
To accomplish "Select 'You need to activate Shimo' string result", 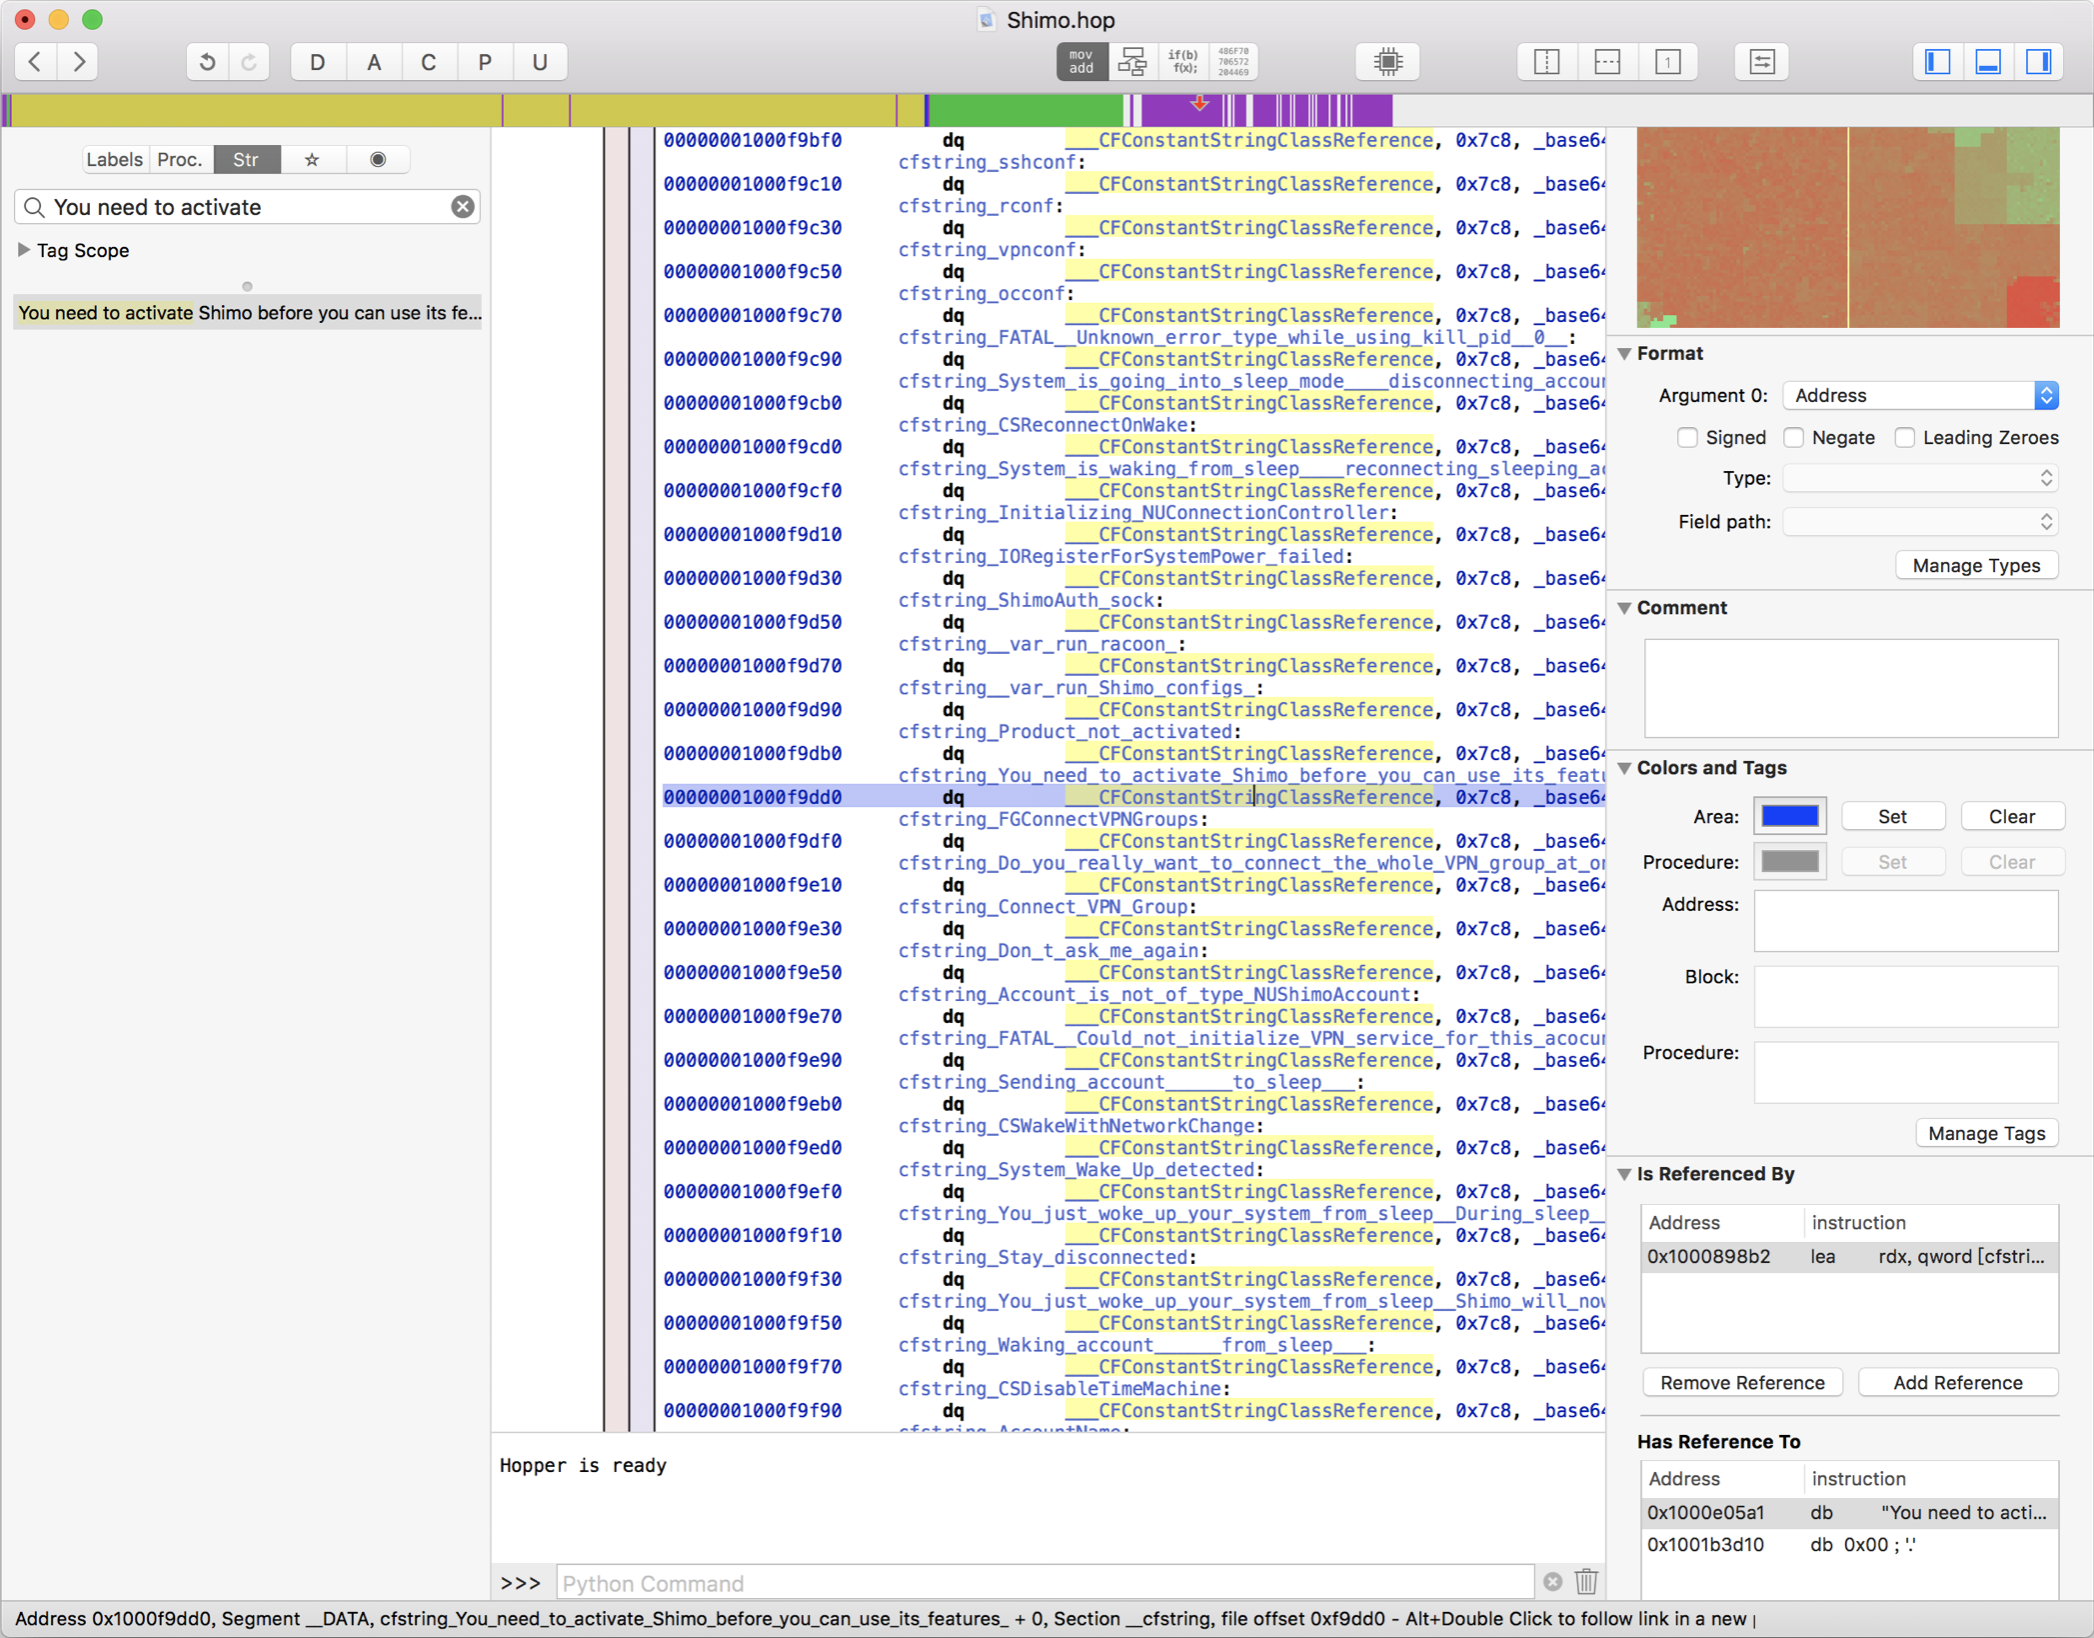I will 248,313.
